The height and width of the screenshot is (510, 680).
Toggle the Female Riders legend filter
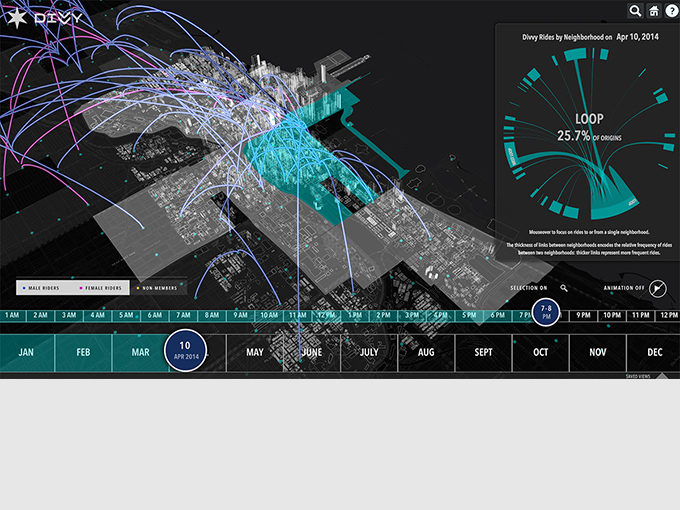(x=101, y=288)
